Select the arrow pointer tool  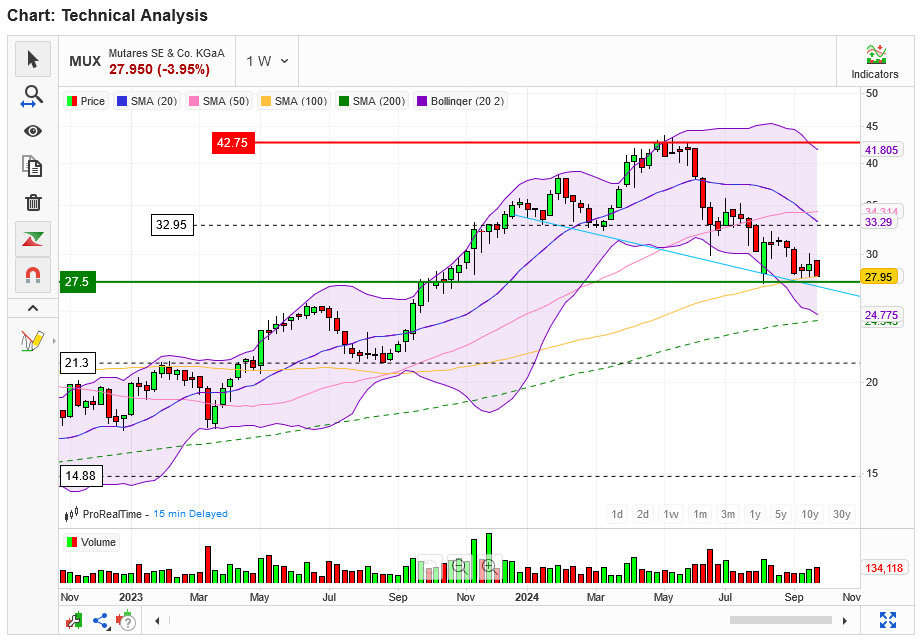(x=32, y=60)
